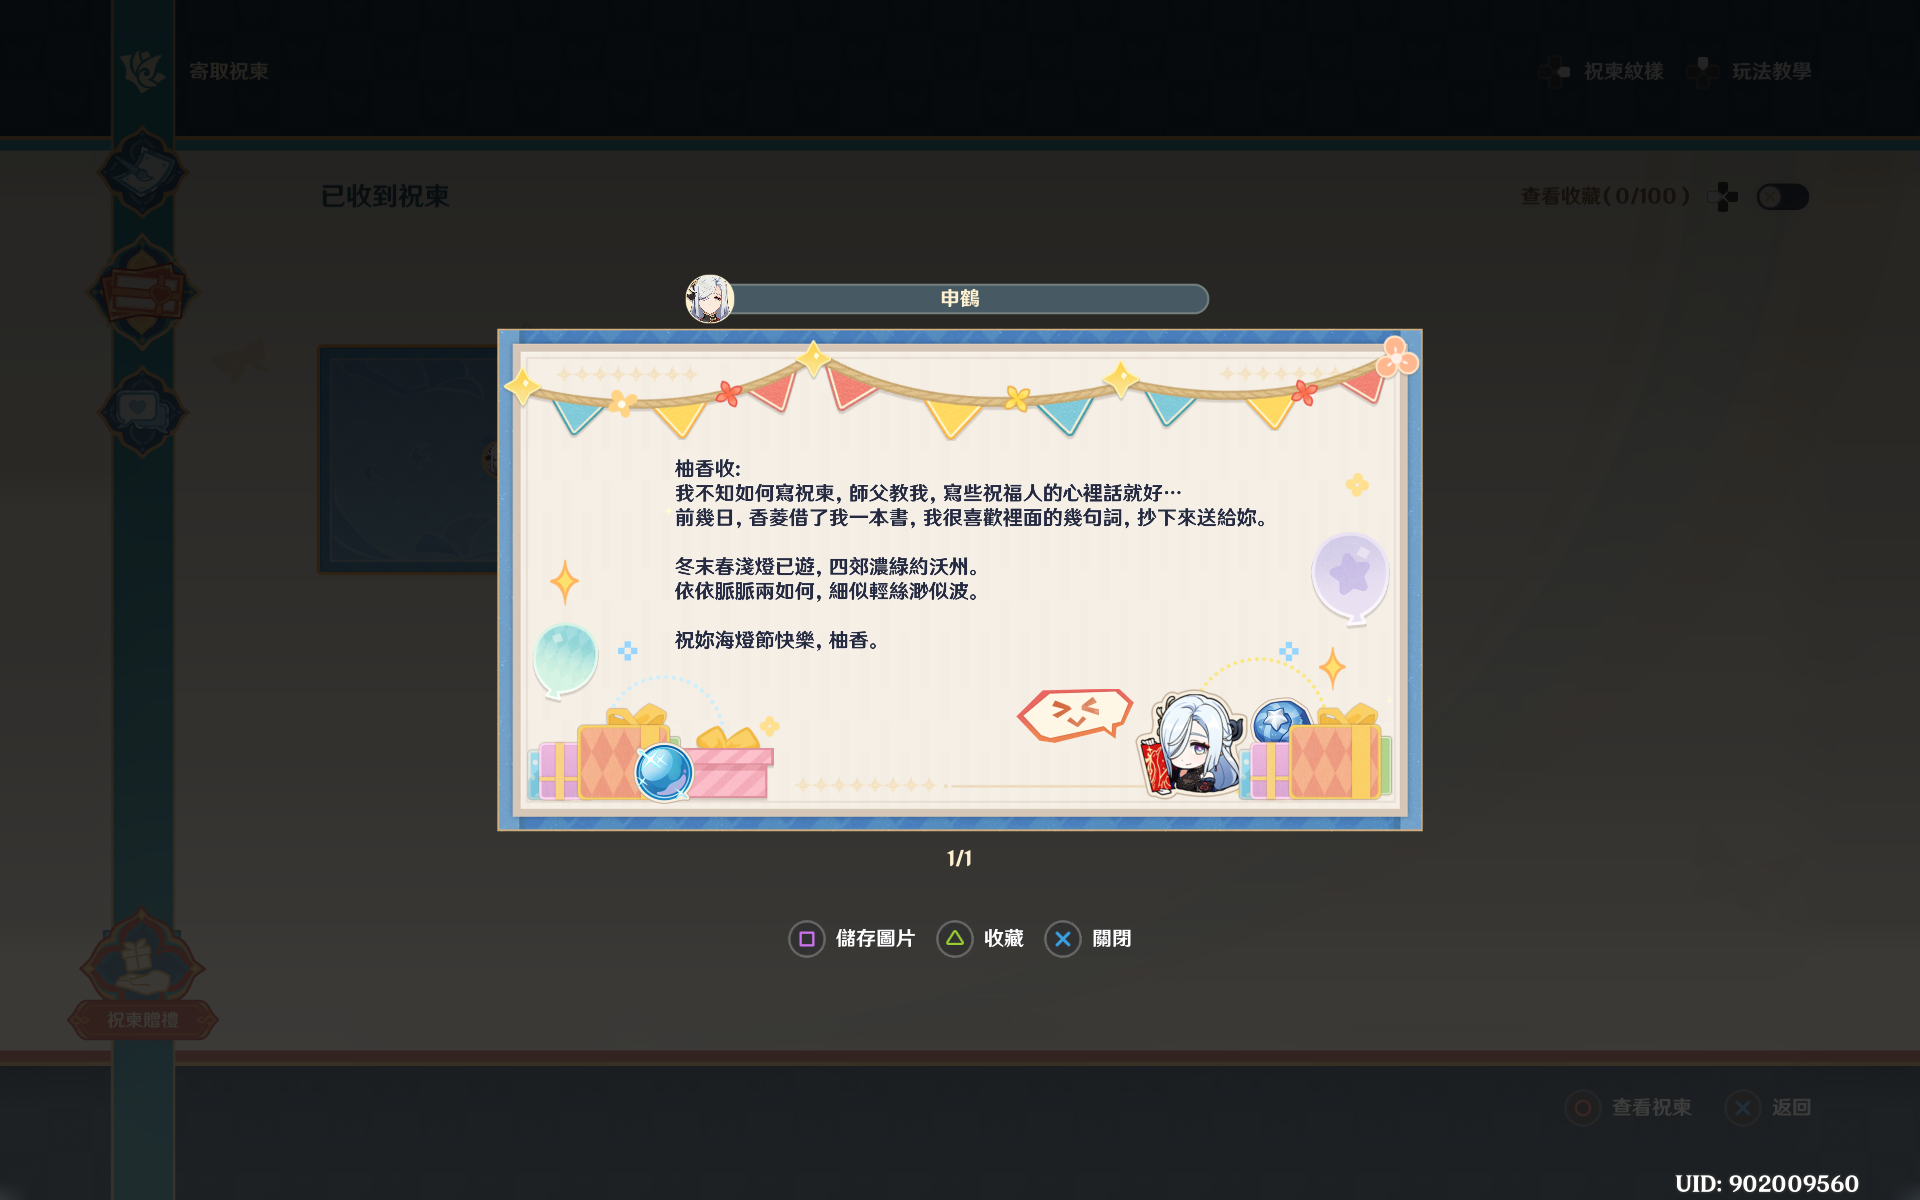Toggle the 查看收藏 switch
The height and width of the screenshot is (1200, 1920).
pyautogui.click(x=1783, y=197)
